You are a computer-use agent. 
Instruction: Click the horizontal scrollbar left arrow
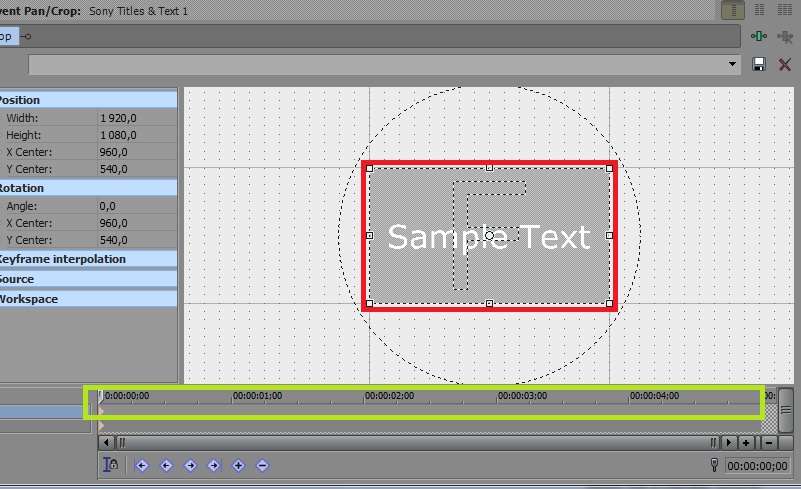point(106,443)
